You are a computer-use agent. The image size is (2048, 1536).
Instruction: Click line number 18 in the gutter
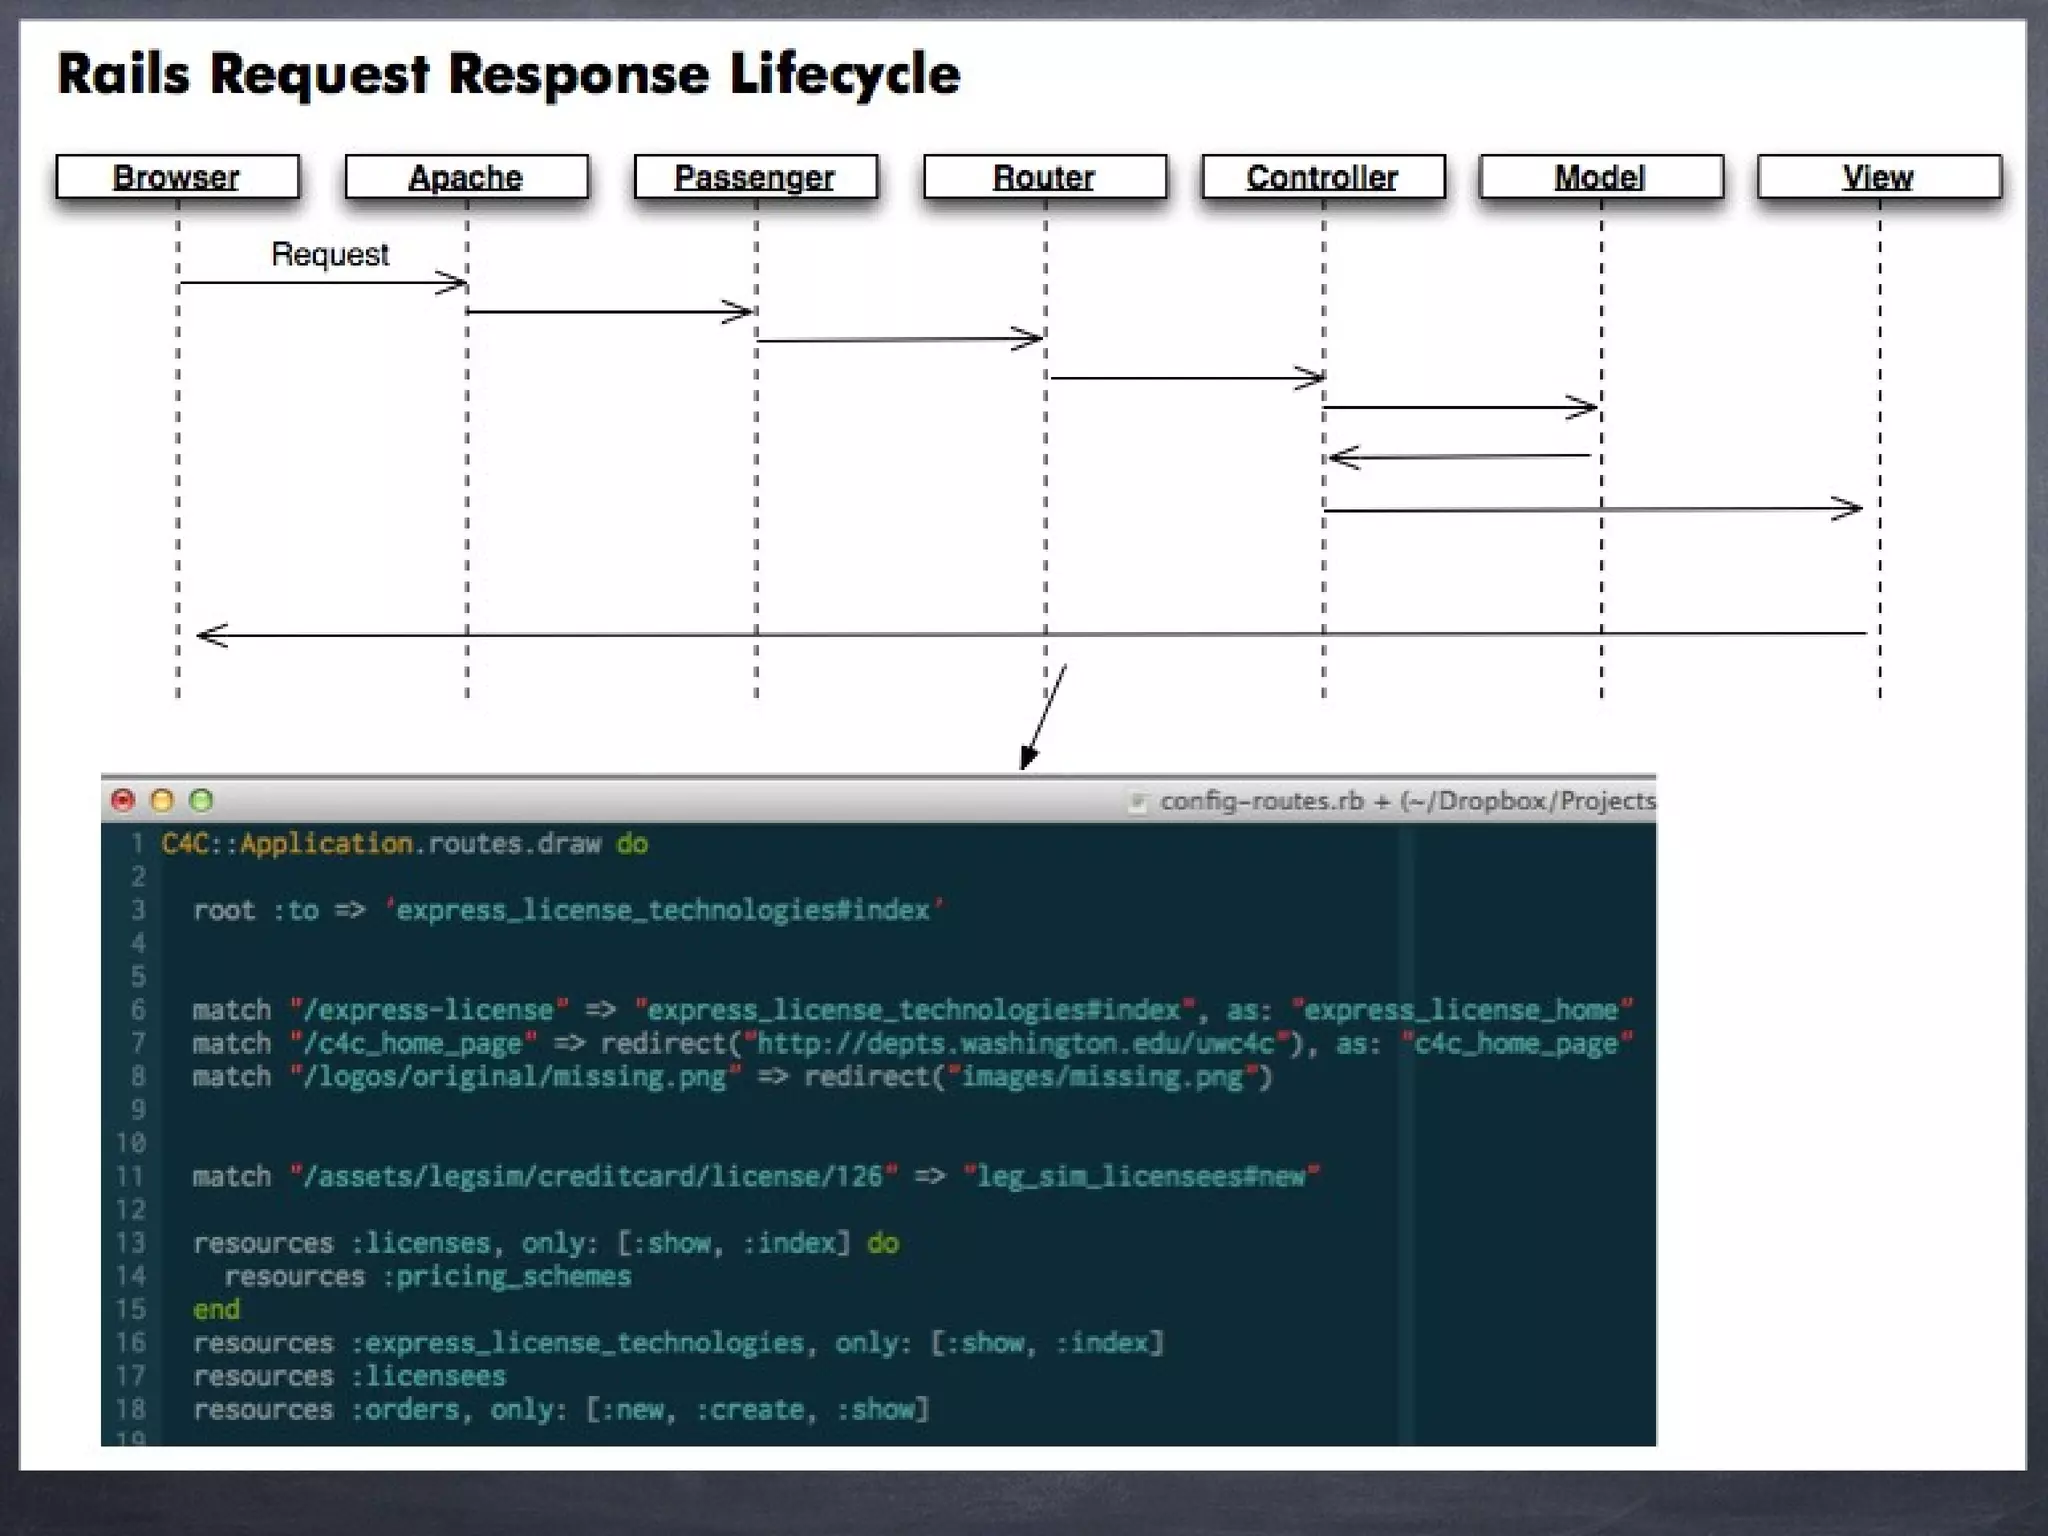(131, 1409)
